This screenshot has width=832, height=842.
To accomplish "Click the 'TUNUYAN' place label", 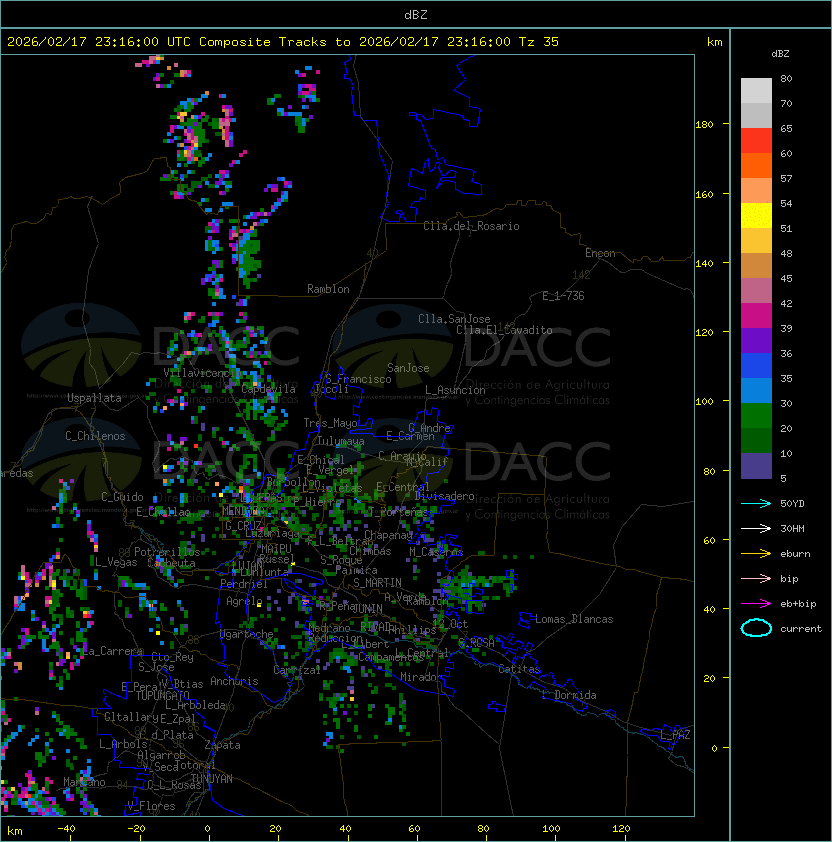I will coord(212,779).
